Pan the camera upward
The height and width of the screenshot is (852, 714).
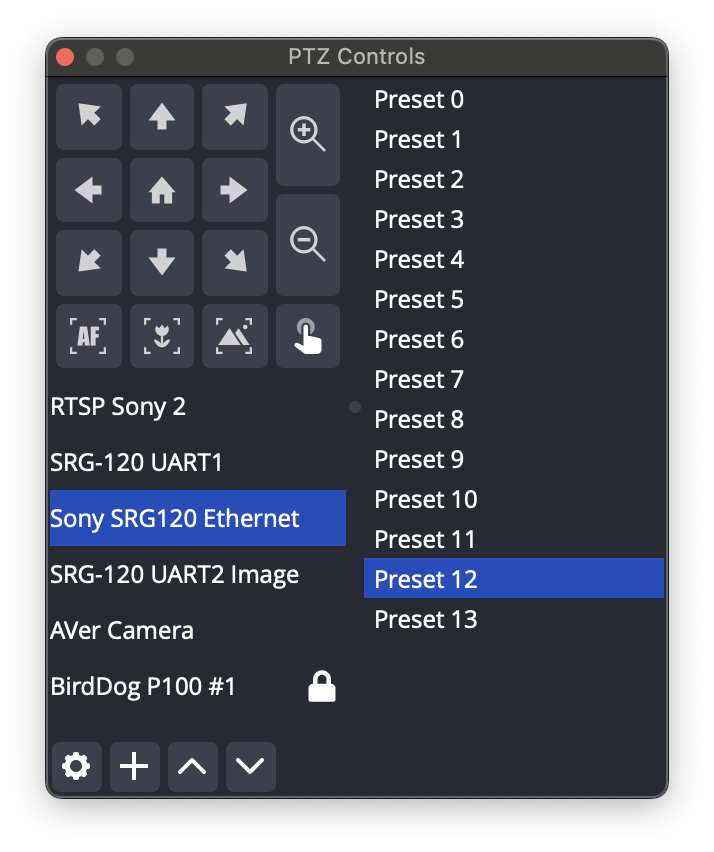click(161, 117)
